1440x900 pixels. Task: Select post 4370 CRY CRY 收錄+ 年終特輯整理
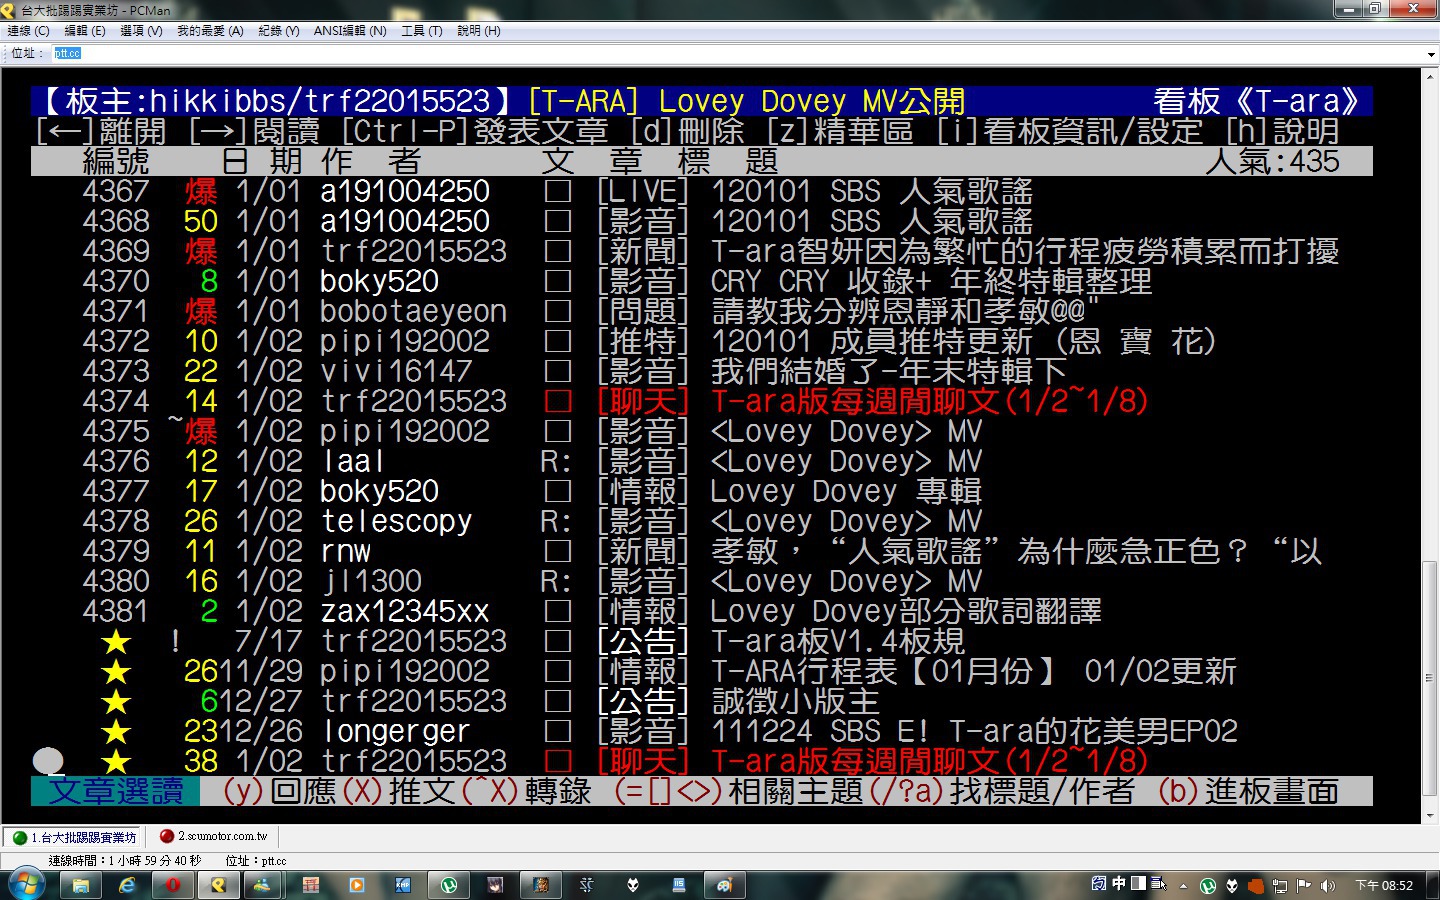(x=701, y=281)
